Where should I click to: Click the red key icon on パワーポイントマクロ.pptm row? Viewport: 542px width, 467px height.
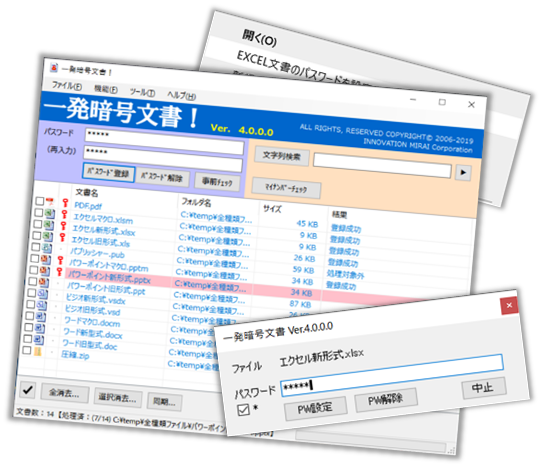point(60,260)
